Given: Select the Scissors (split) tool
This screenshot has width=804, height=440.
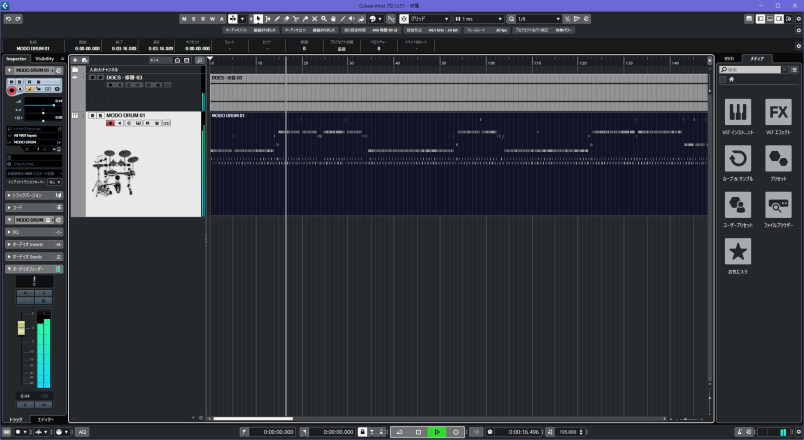Looking at the screenshot, I should coord(295,19).
